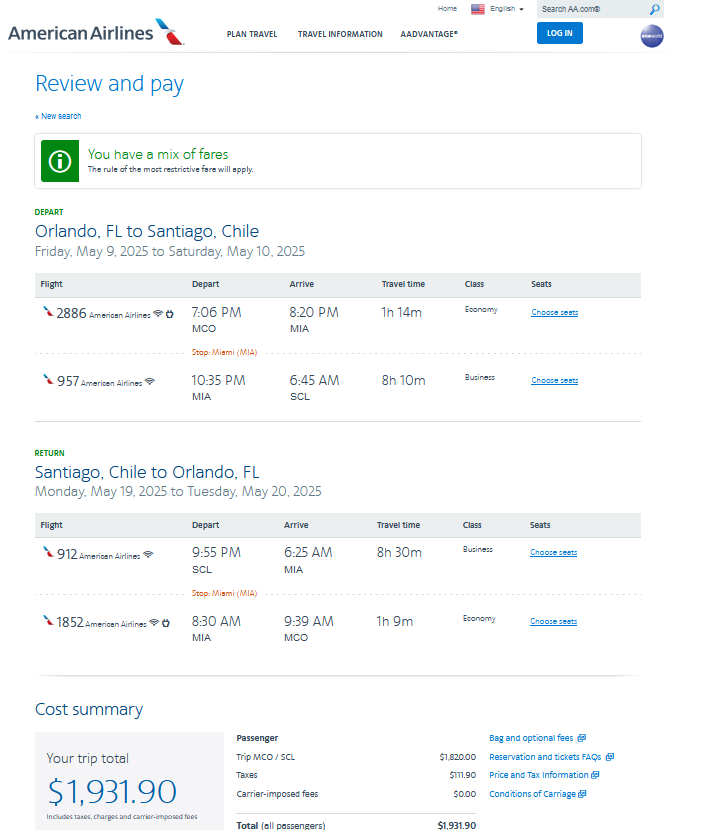Click the American Airlines logo
The width and height of the screenshot is (716, 830).
click(95, 32)
